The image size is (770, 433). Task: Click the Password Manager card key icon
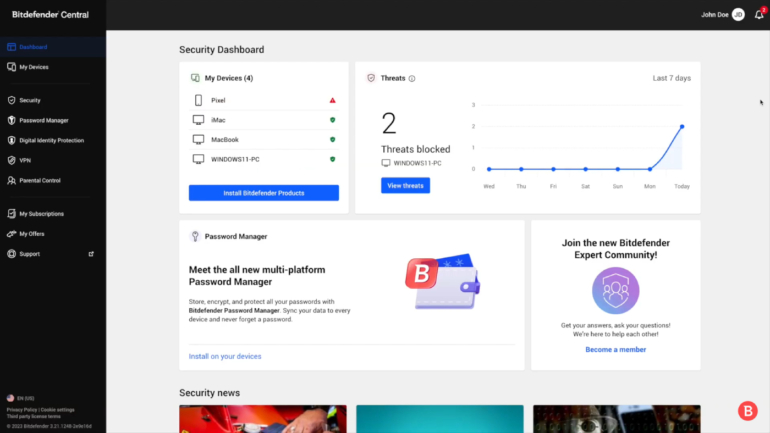coord(195,236)
